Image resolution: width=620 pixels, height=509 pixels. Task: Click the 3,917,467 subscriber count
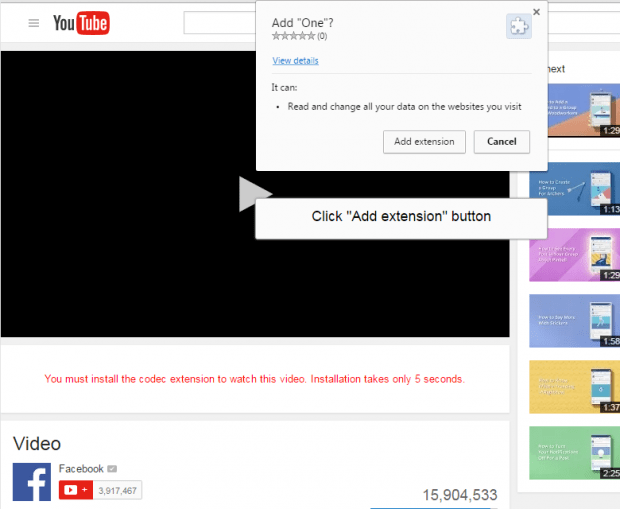[x=117, y=490]
